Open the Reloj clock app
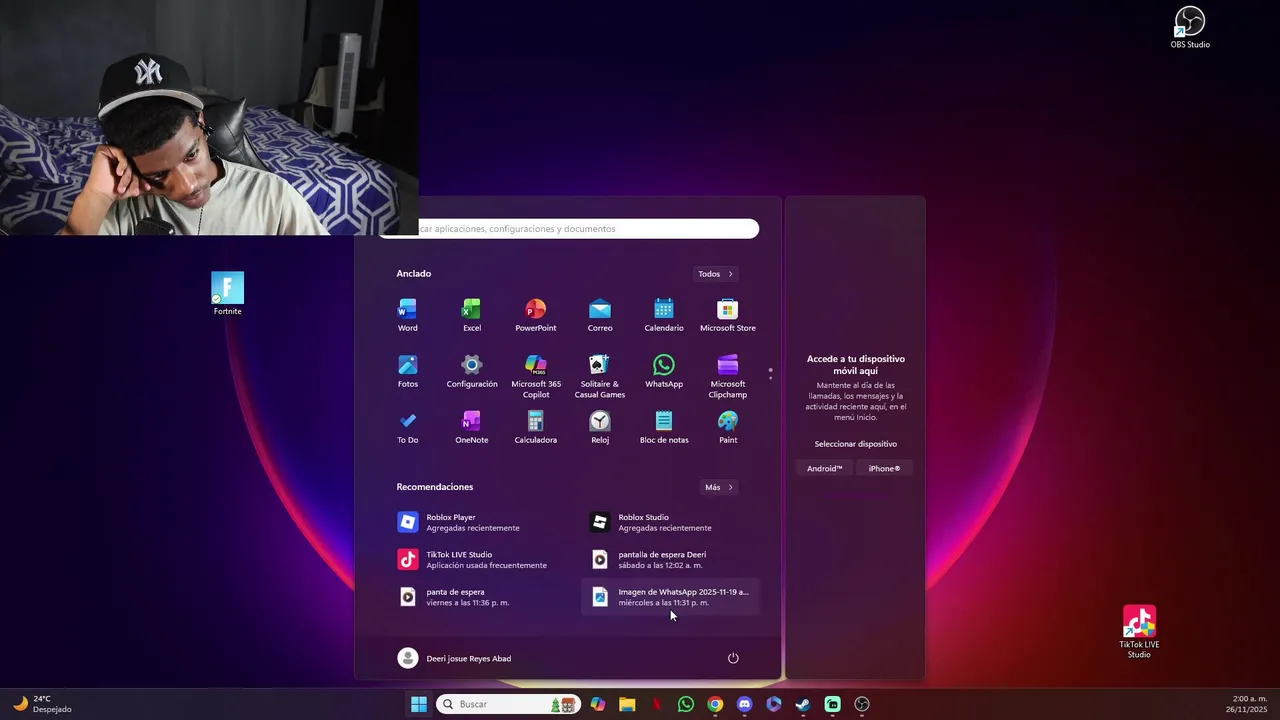Screen dimensions: 1280x720 tap(600, 427)
